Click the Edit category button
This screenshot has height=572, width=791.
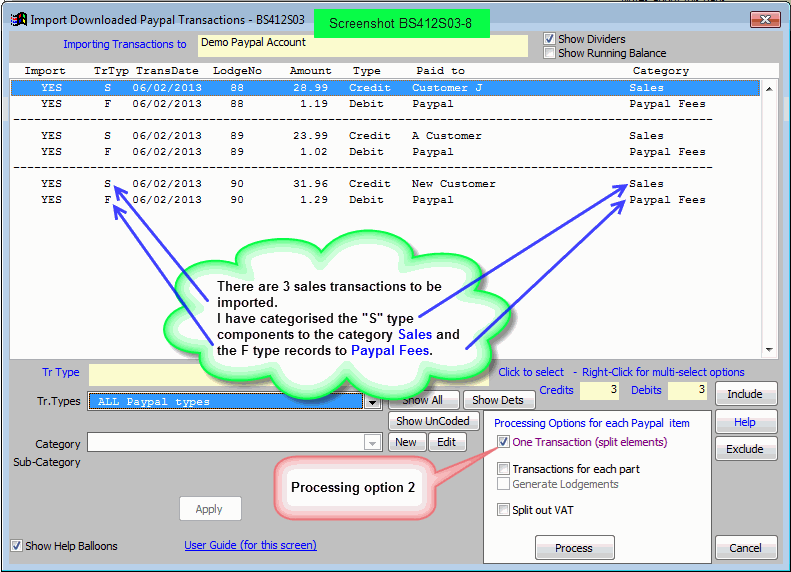[x=446, y=442]
